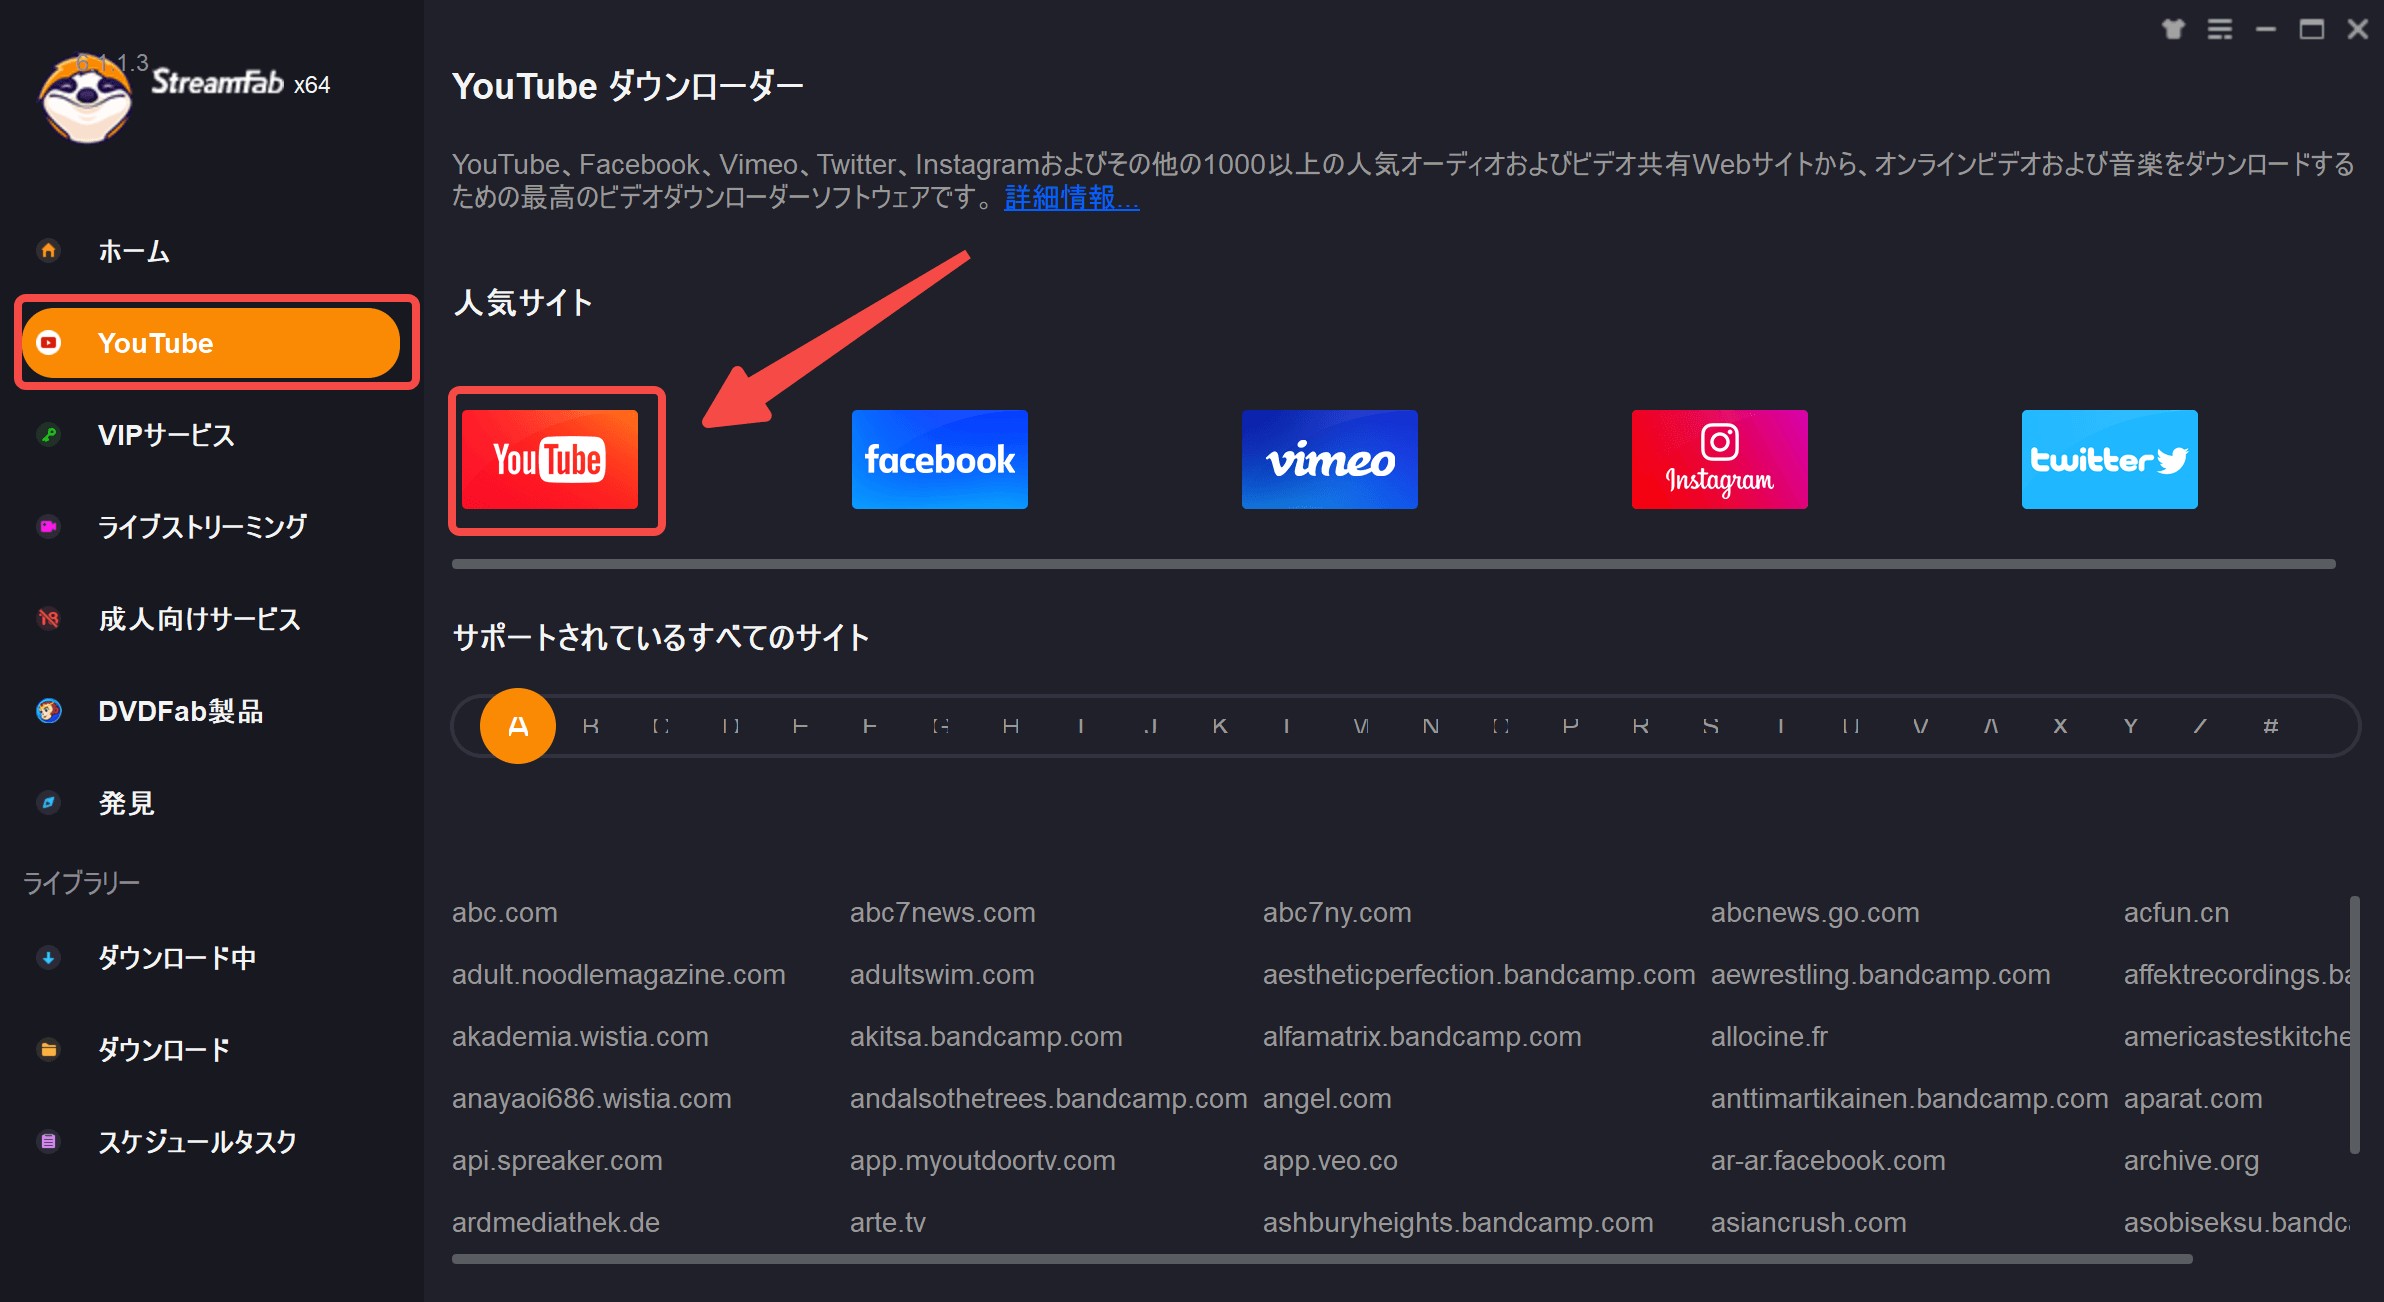Screen dimensions: 2384x1302
Task: Open DVDFab製品 page
Action: click(180, 711)
